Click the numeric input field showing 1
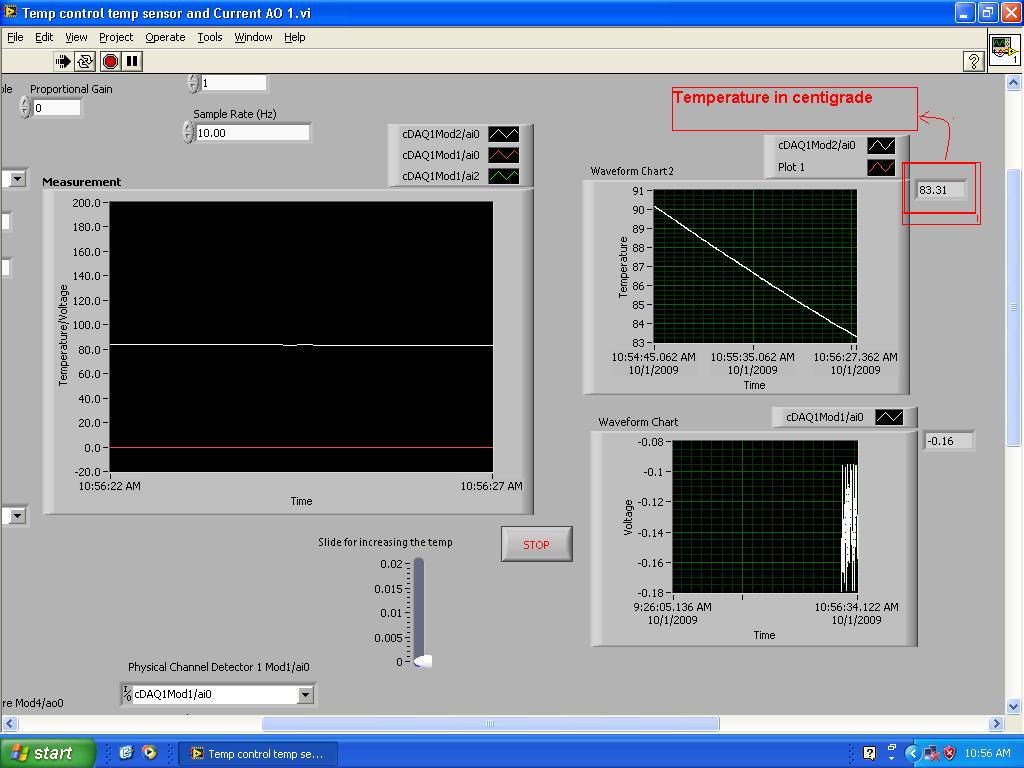The image size is (1024, 768). 233,83
